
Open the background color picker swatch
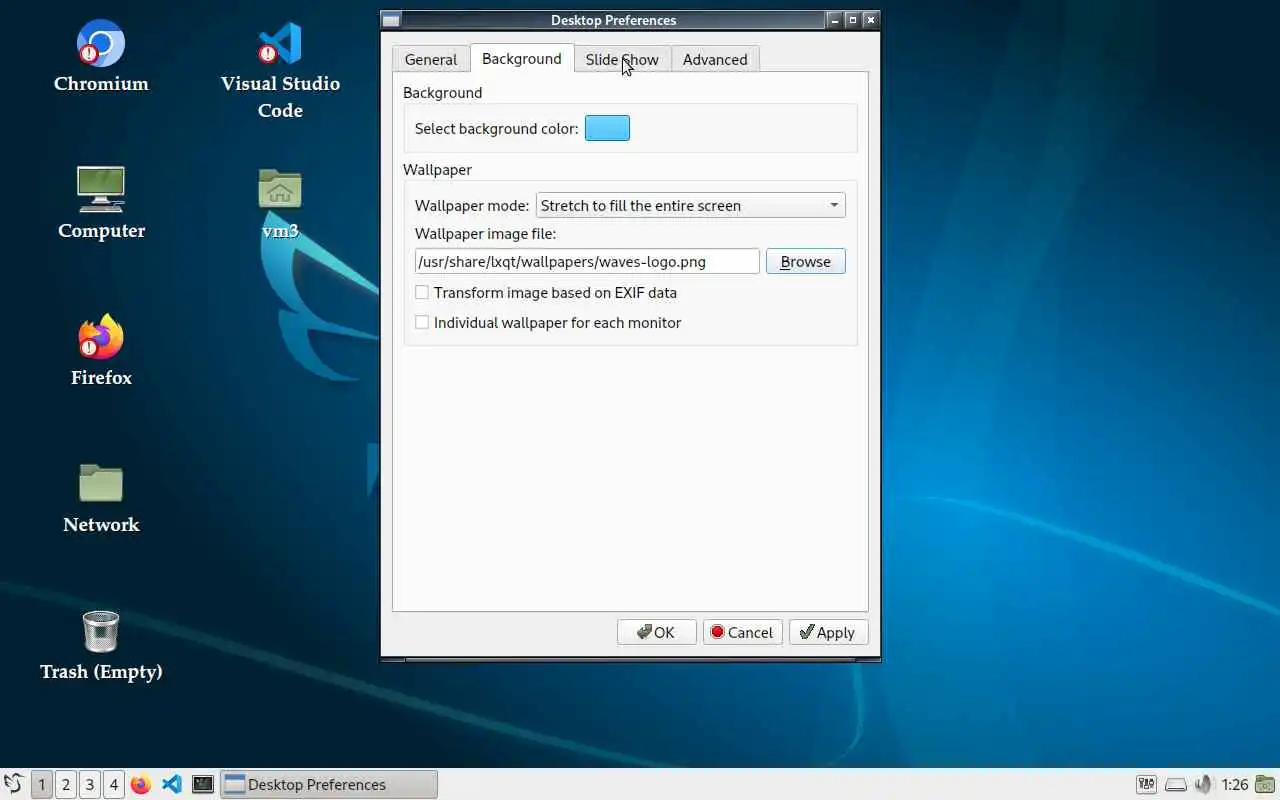pos(607,128)
